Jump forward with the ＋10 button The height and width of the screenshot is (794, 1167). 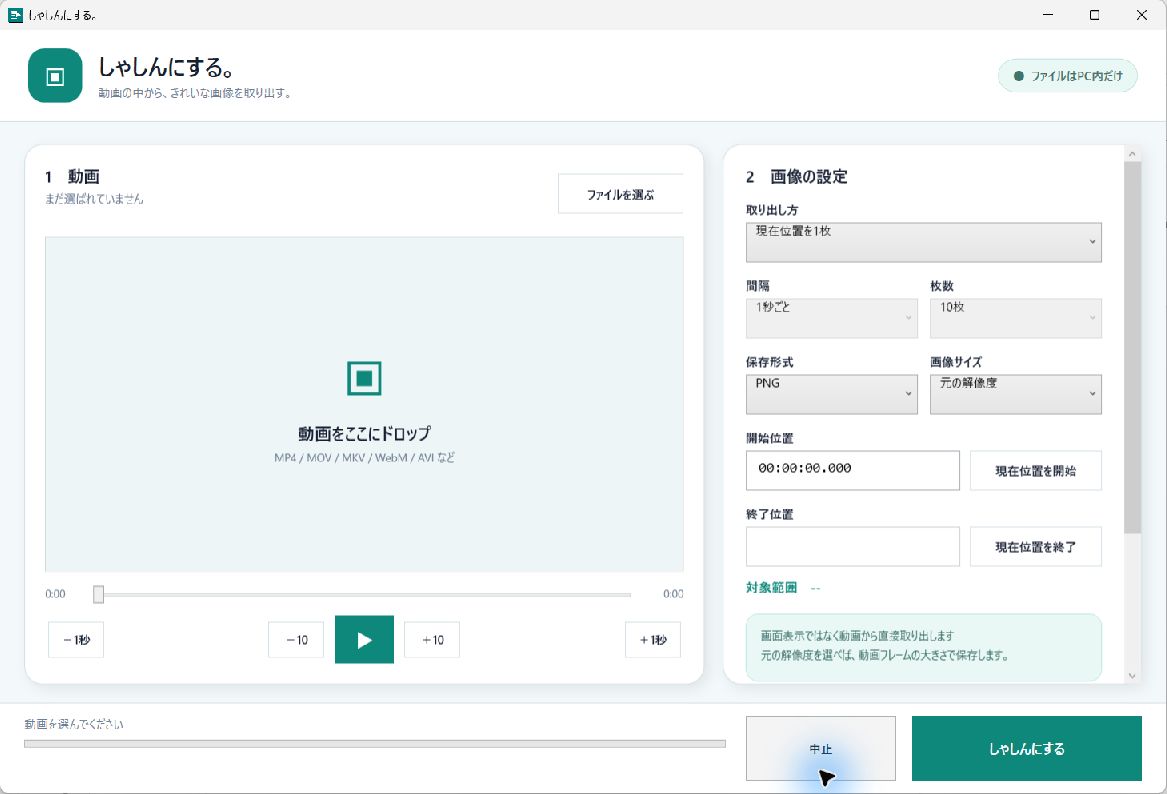(432, 640)
